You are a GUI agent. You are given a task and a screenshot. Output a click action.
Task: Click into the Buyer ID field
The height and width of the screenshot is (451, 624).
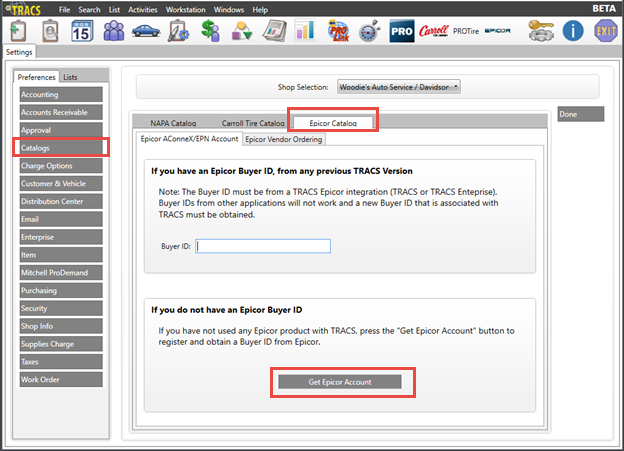tap(263, 246)
